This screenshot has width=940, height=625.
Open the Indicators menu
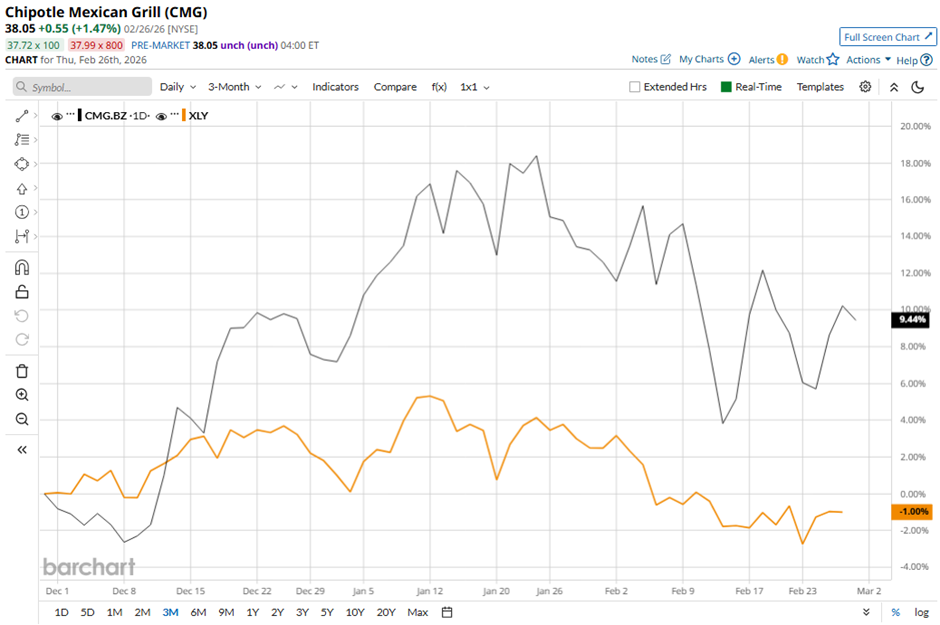tap(335, 87)
